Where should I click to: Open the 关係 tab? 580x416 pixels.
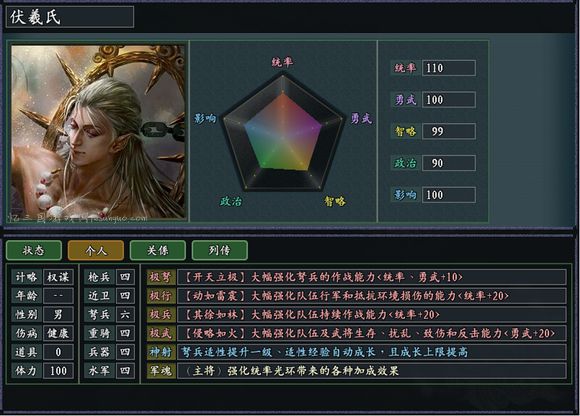pos(158,250)
